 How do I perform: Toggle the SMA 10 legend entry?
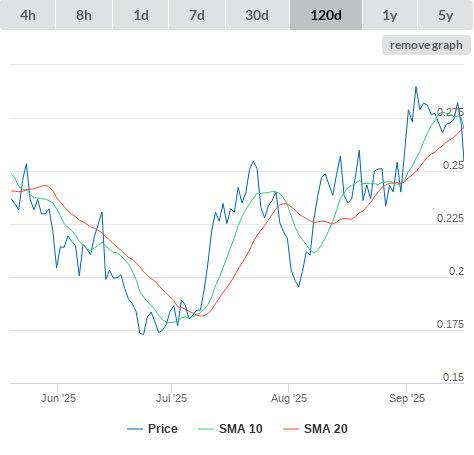coord(230,429)
